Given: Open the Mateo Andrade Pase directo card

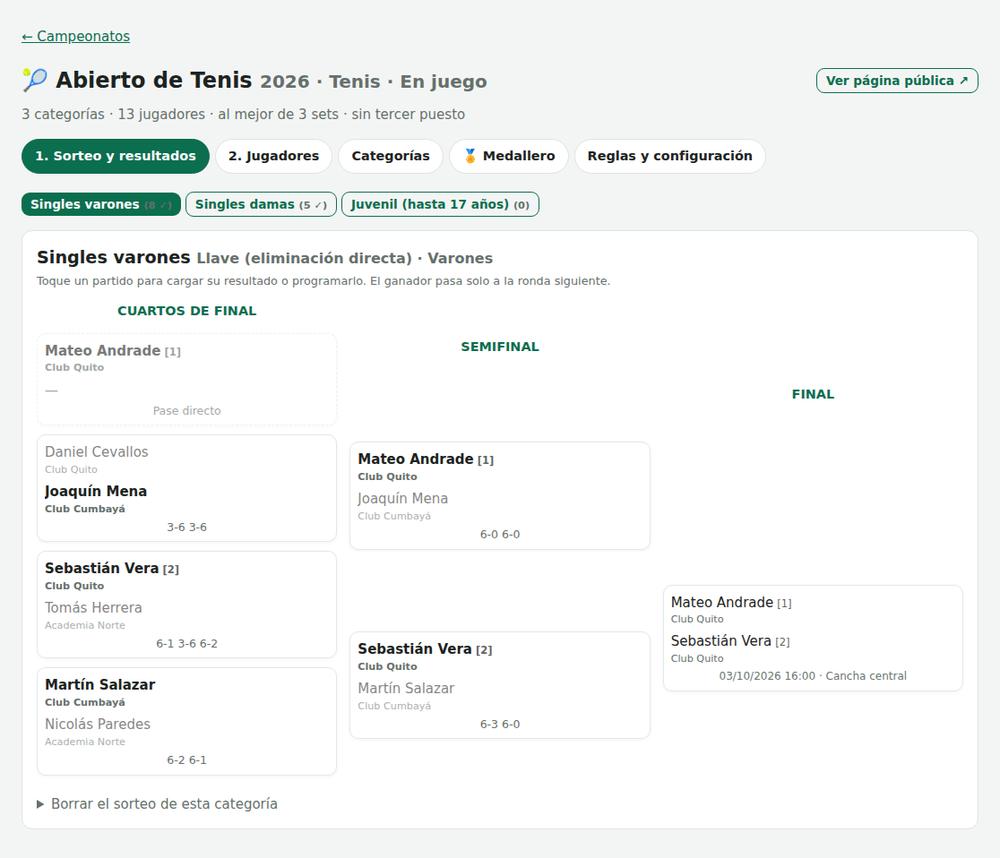Looking at the screenshot, I should pyautogui.click(x=187, y=380).
